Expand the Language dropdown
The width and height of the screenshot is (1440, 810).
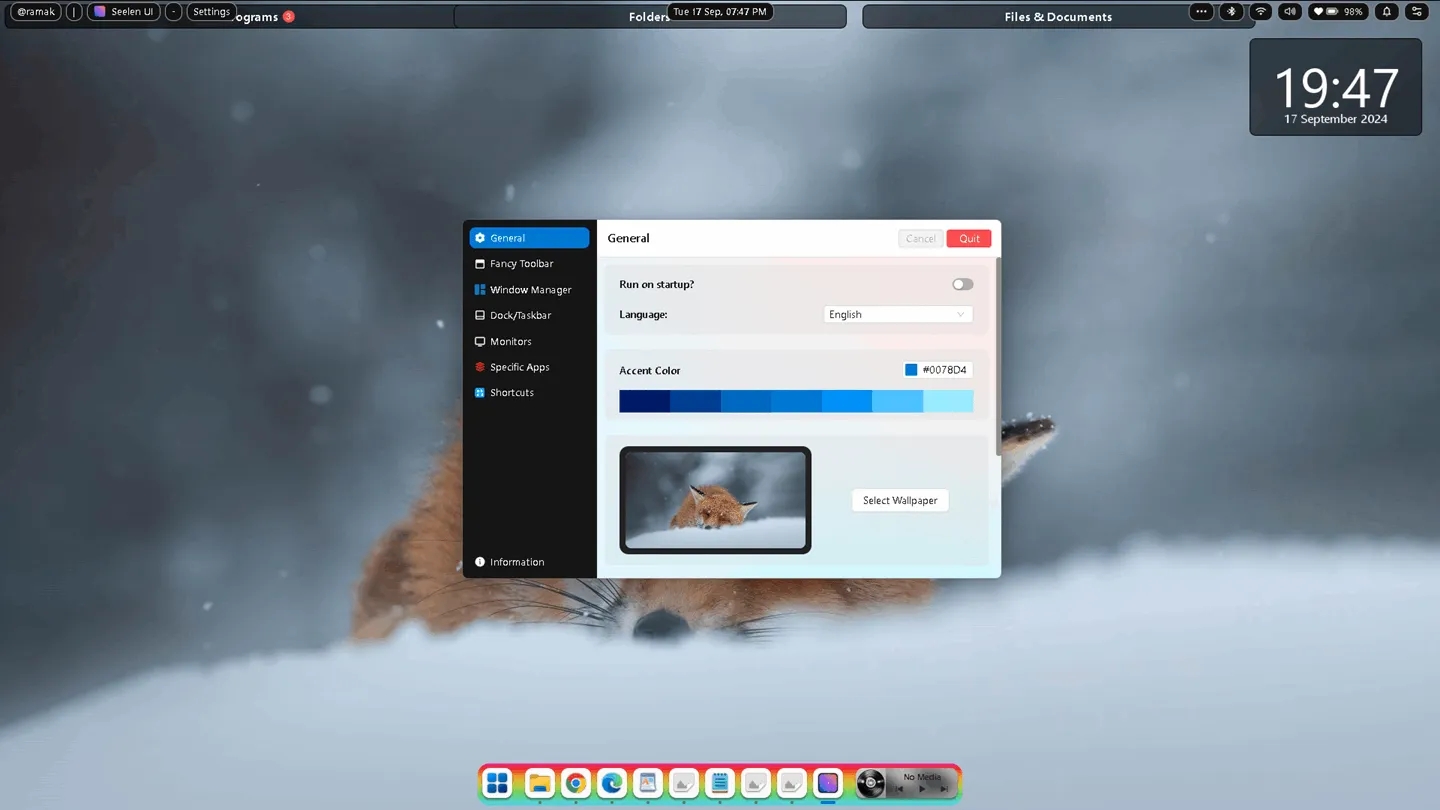point(897,314)
